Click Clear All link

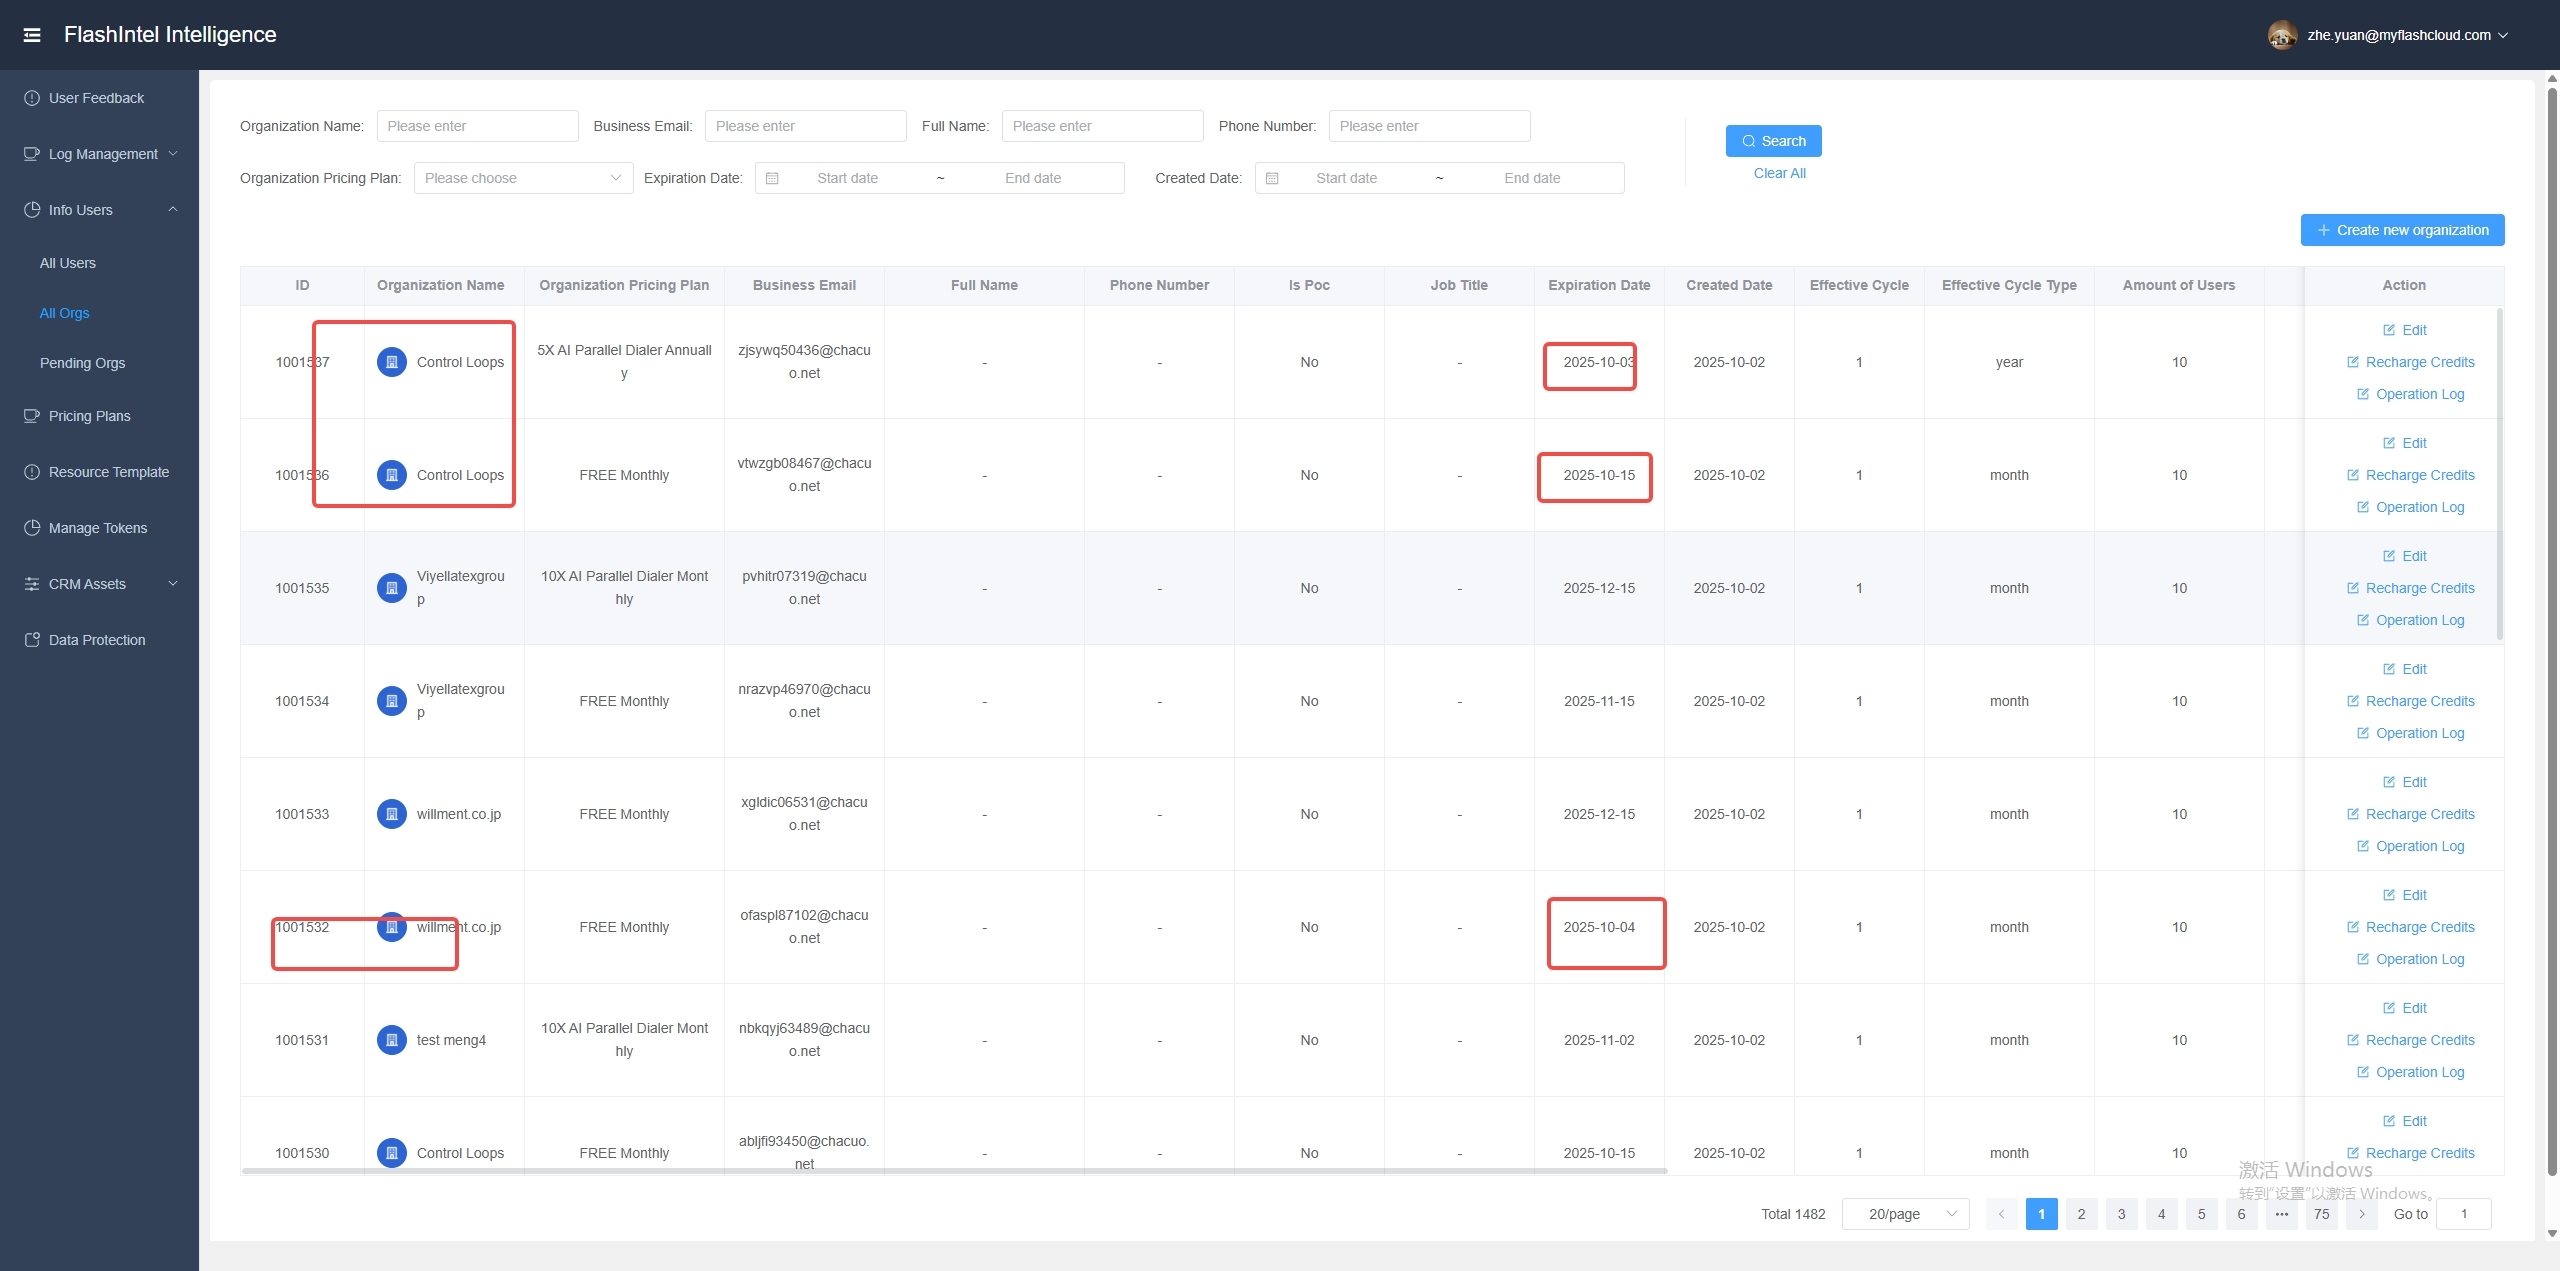(x=1779, y=173)
